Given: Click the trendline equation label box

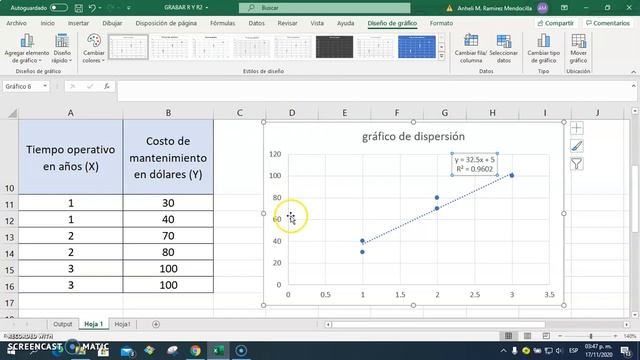Looking at the screenshot, I should 474,164.
